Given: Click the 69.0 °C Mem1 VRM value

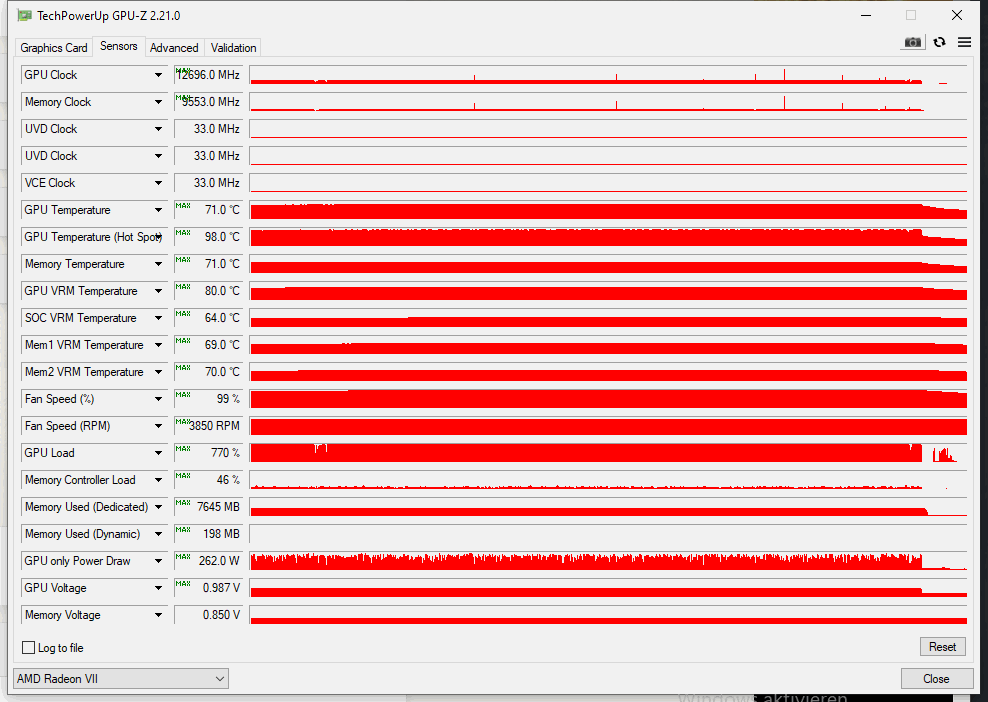Looking at the screenshot, I should (x=209, y=345).
